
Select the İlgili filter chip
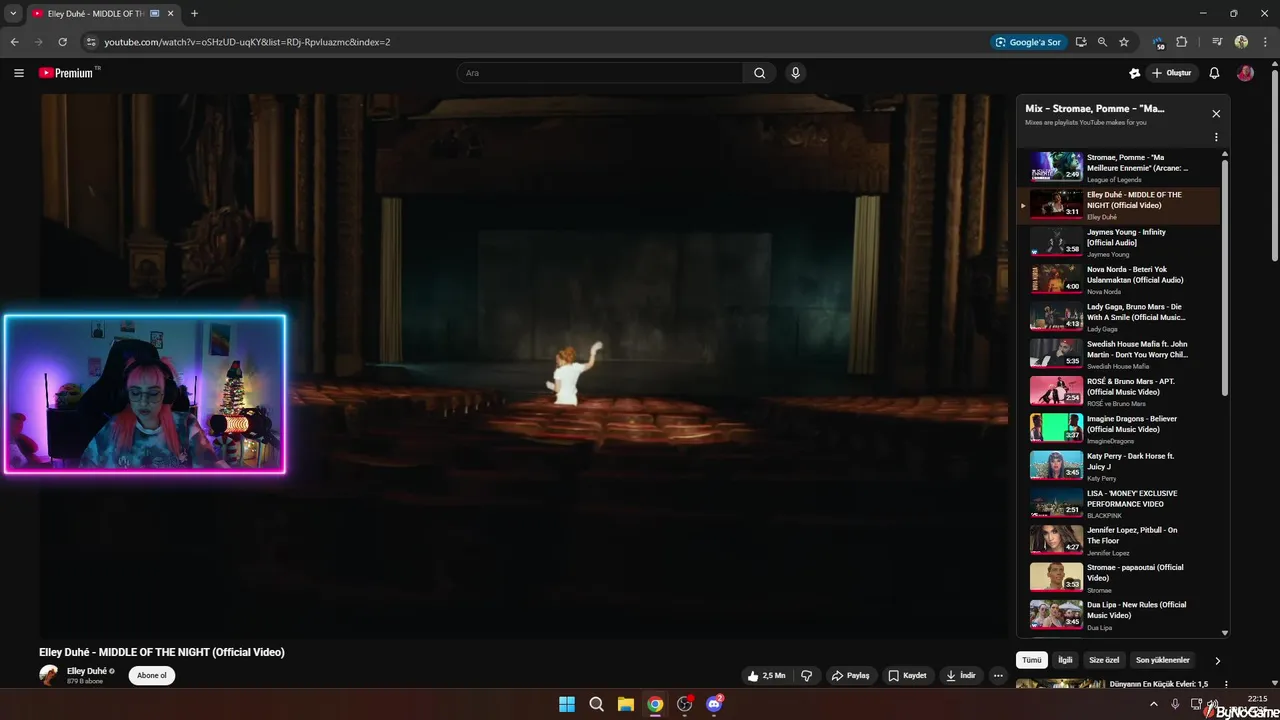point(1065,661)
